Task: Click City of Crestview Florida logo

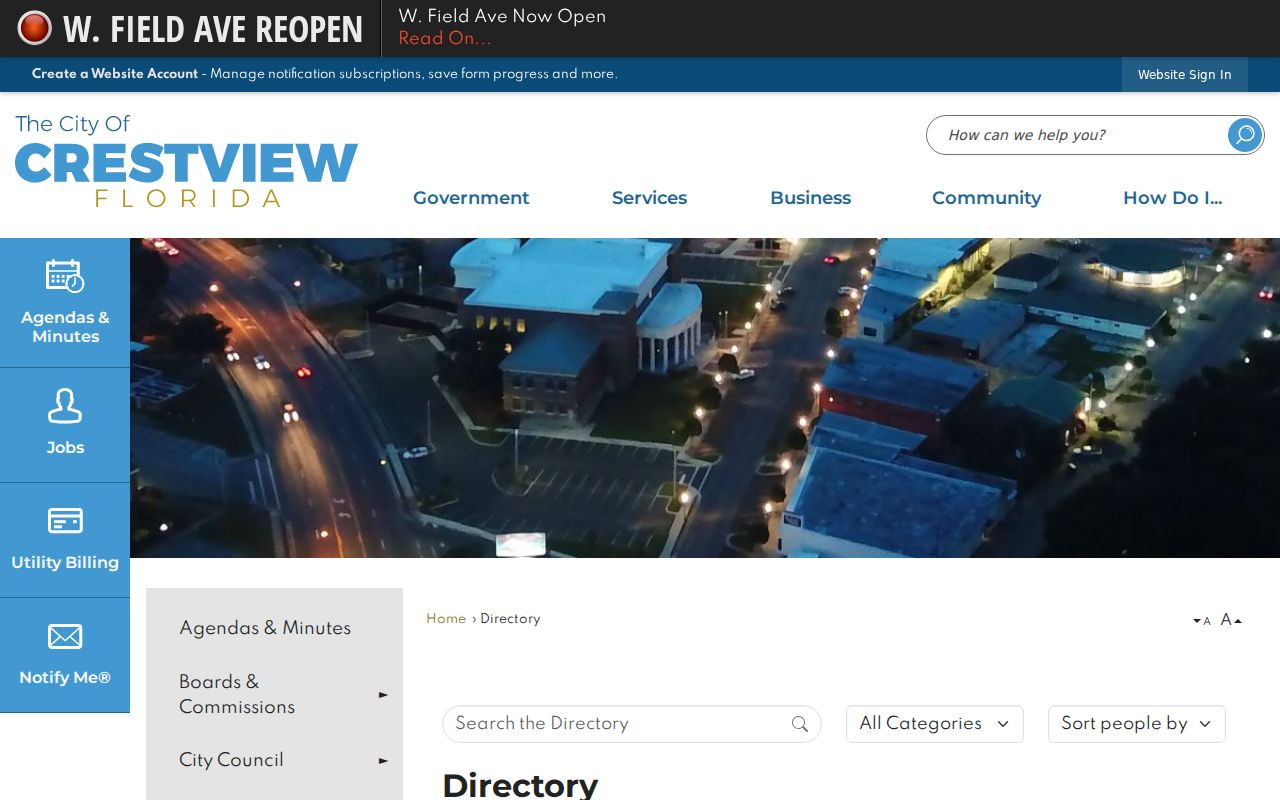Action: pos(186,160)
